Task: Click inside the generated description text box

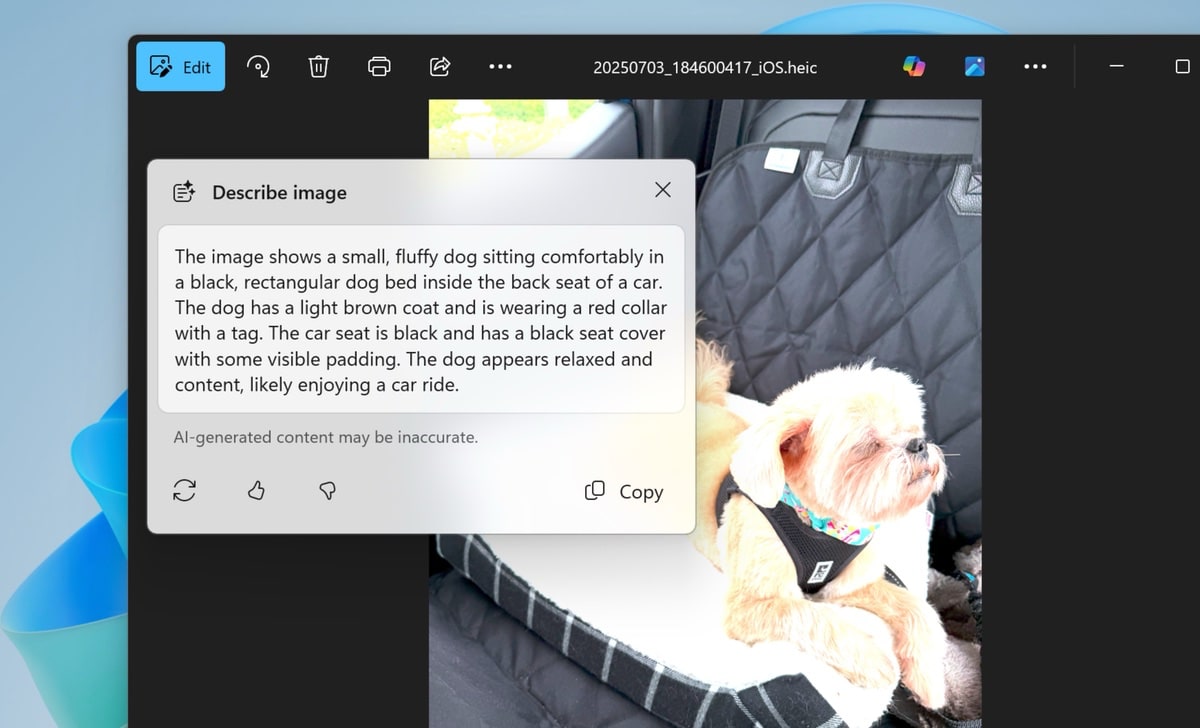Action: click(420, 320)
